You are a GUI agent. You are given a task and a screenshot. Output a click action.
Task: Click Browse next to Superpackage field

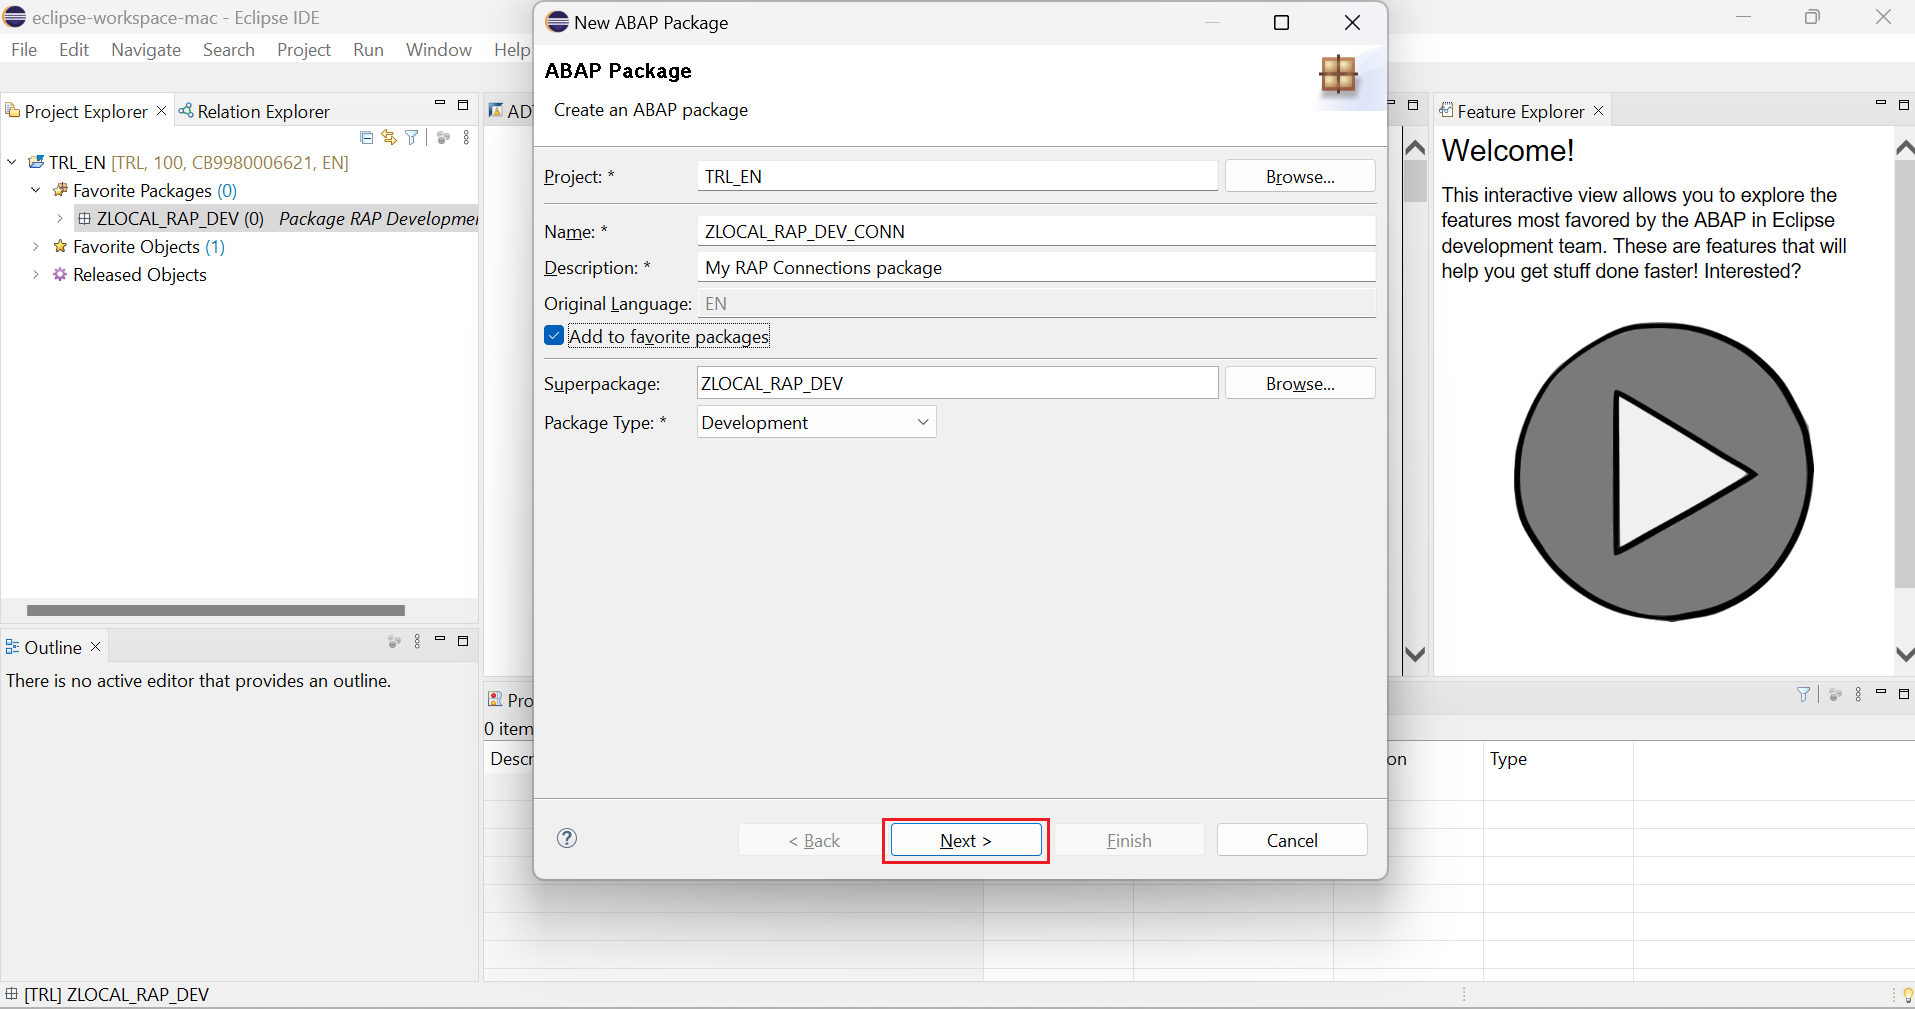(1299, 383)
